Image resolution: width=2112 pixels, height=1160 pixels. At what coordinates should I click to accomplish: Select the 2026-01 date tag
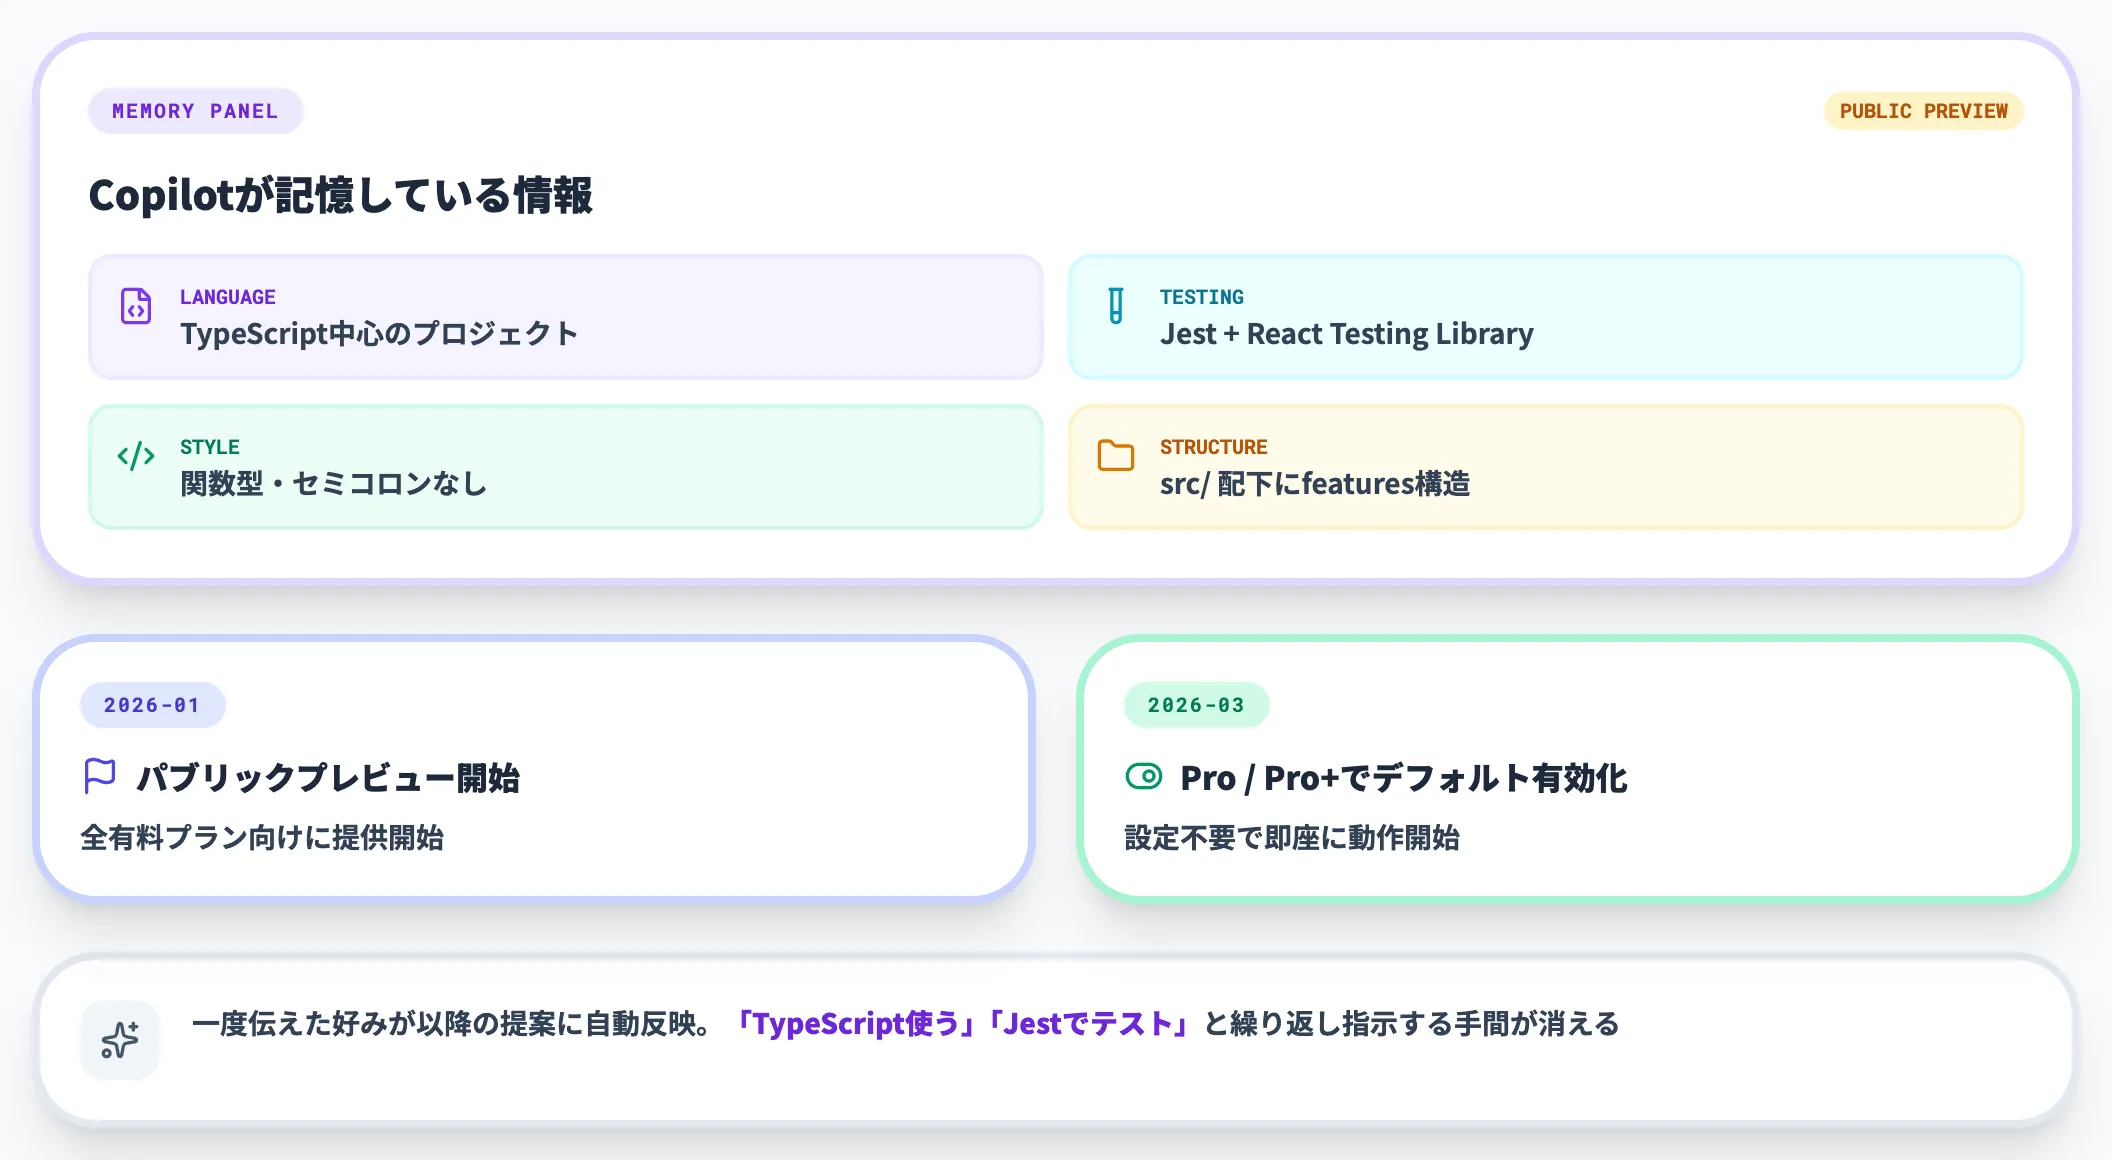(x=152, y=705)
